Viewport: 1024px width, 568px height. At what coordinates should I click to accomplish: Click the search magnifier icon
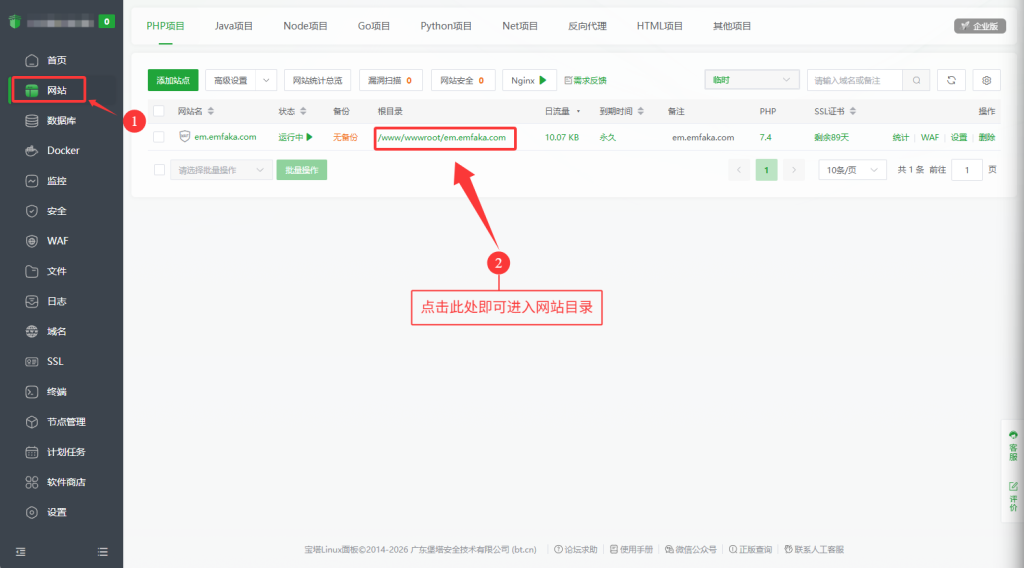(916, 80)
